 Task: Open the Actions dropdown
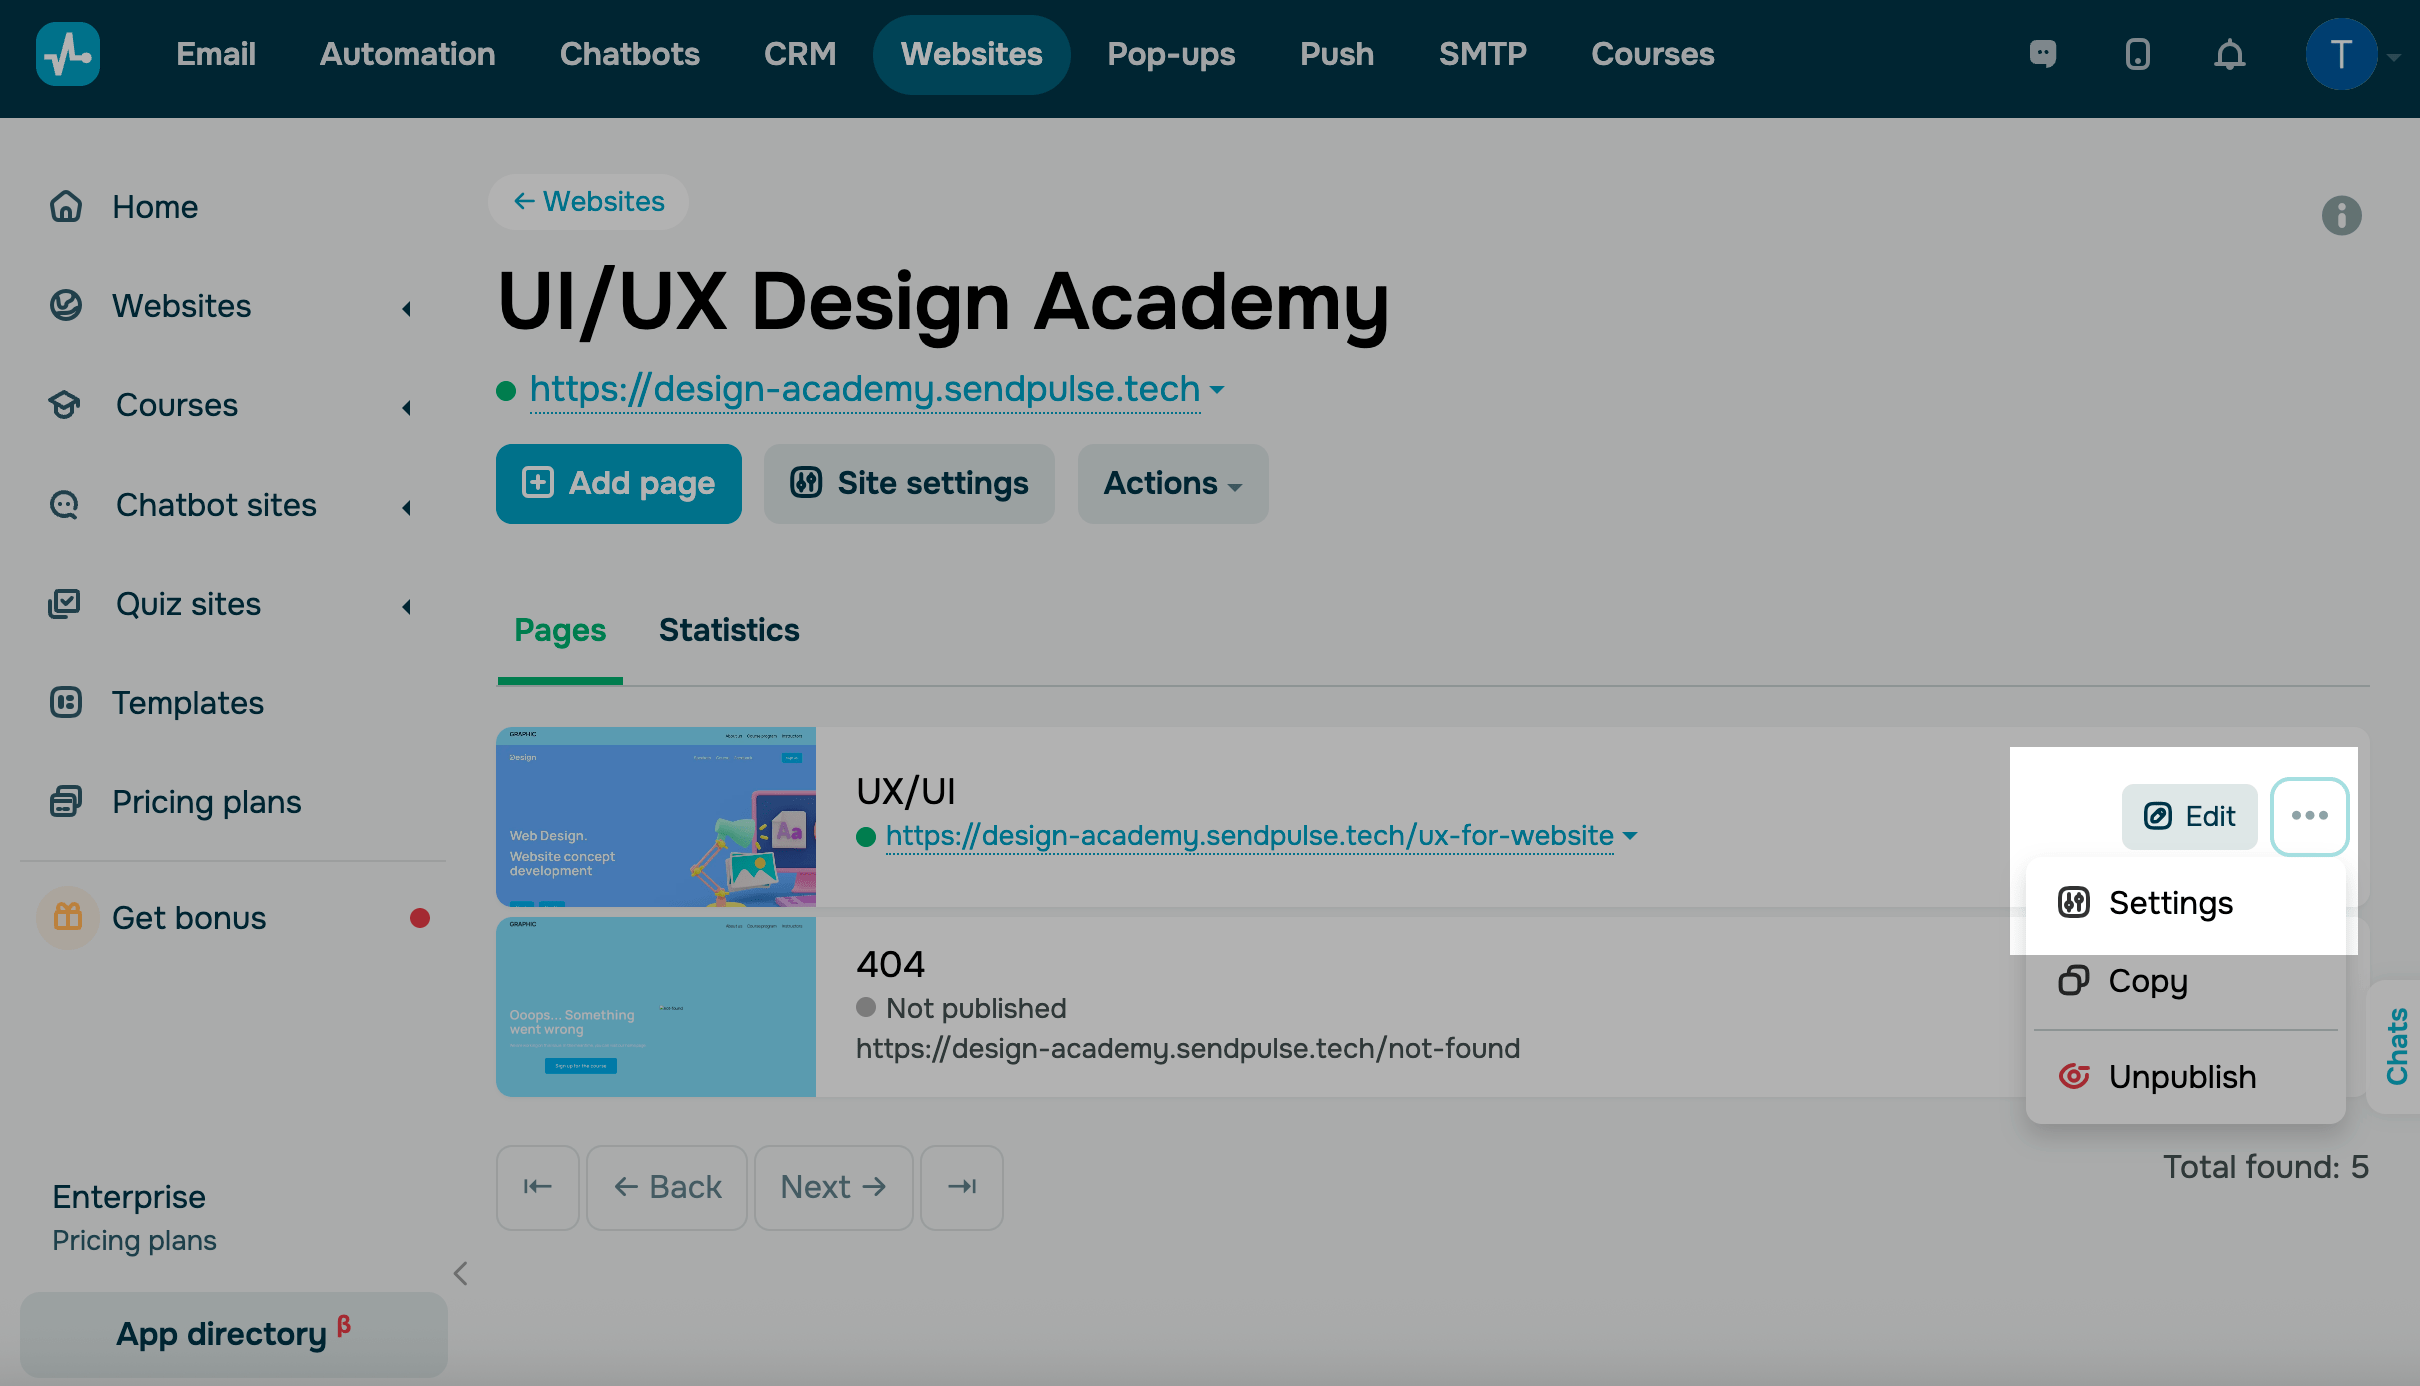(x=1172, y=484)
